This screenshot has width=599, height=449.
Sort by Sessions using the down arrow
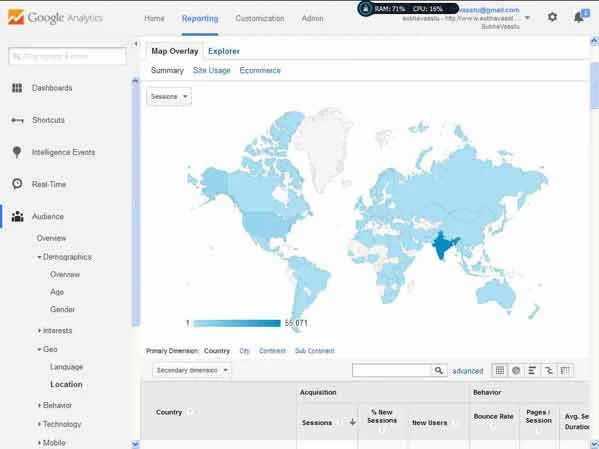pos(353,422)
